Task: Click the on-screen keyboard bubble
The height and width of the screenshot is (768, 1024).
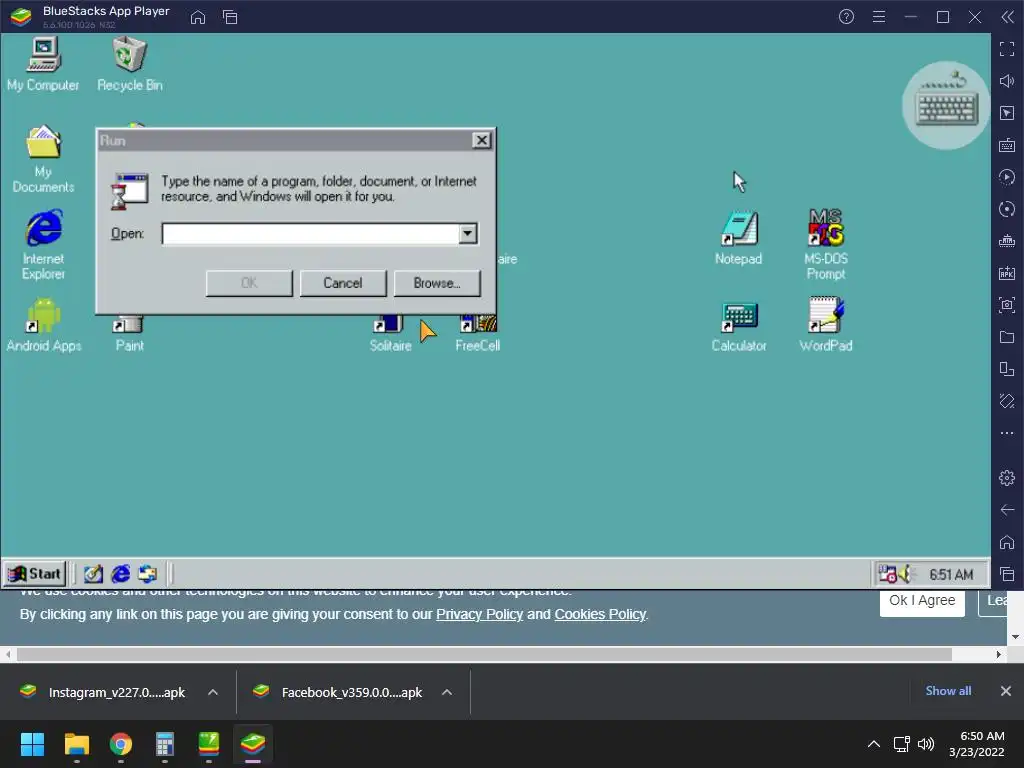Action: click(946, 106)
